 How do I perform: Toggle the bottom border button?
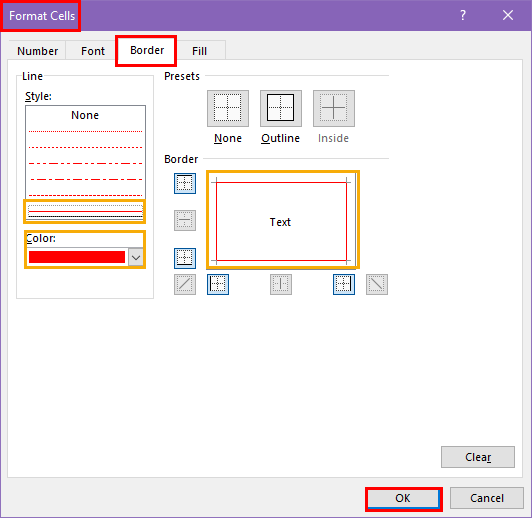click(185, 258)
